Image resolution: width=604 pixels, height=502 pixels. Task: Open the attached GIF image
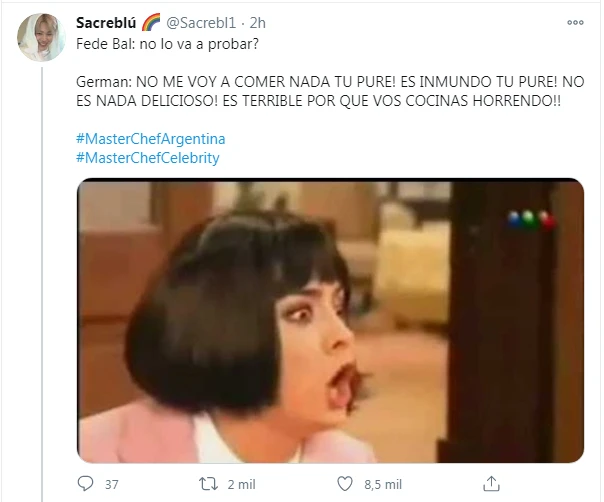[x=331, y=321]
